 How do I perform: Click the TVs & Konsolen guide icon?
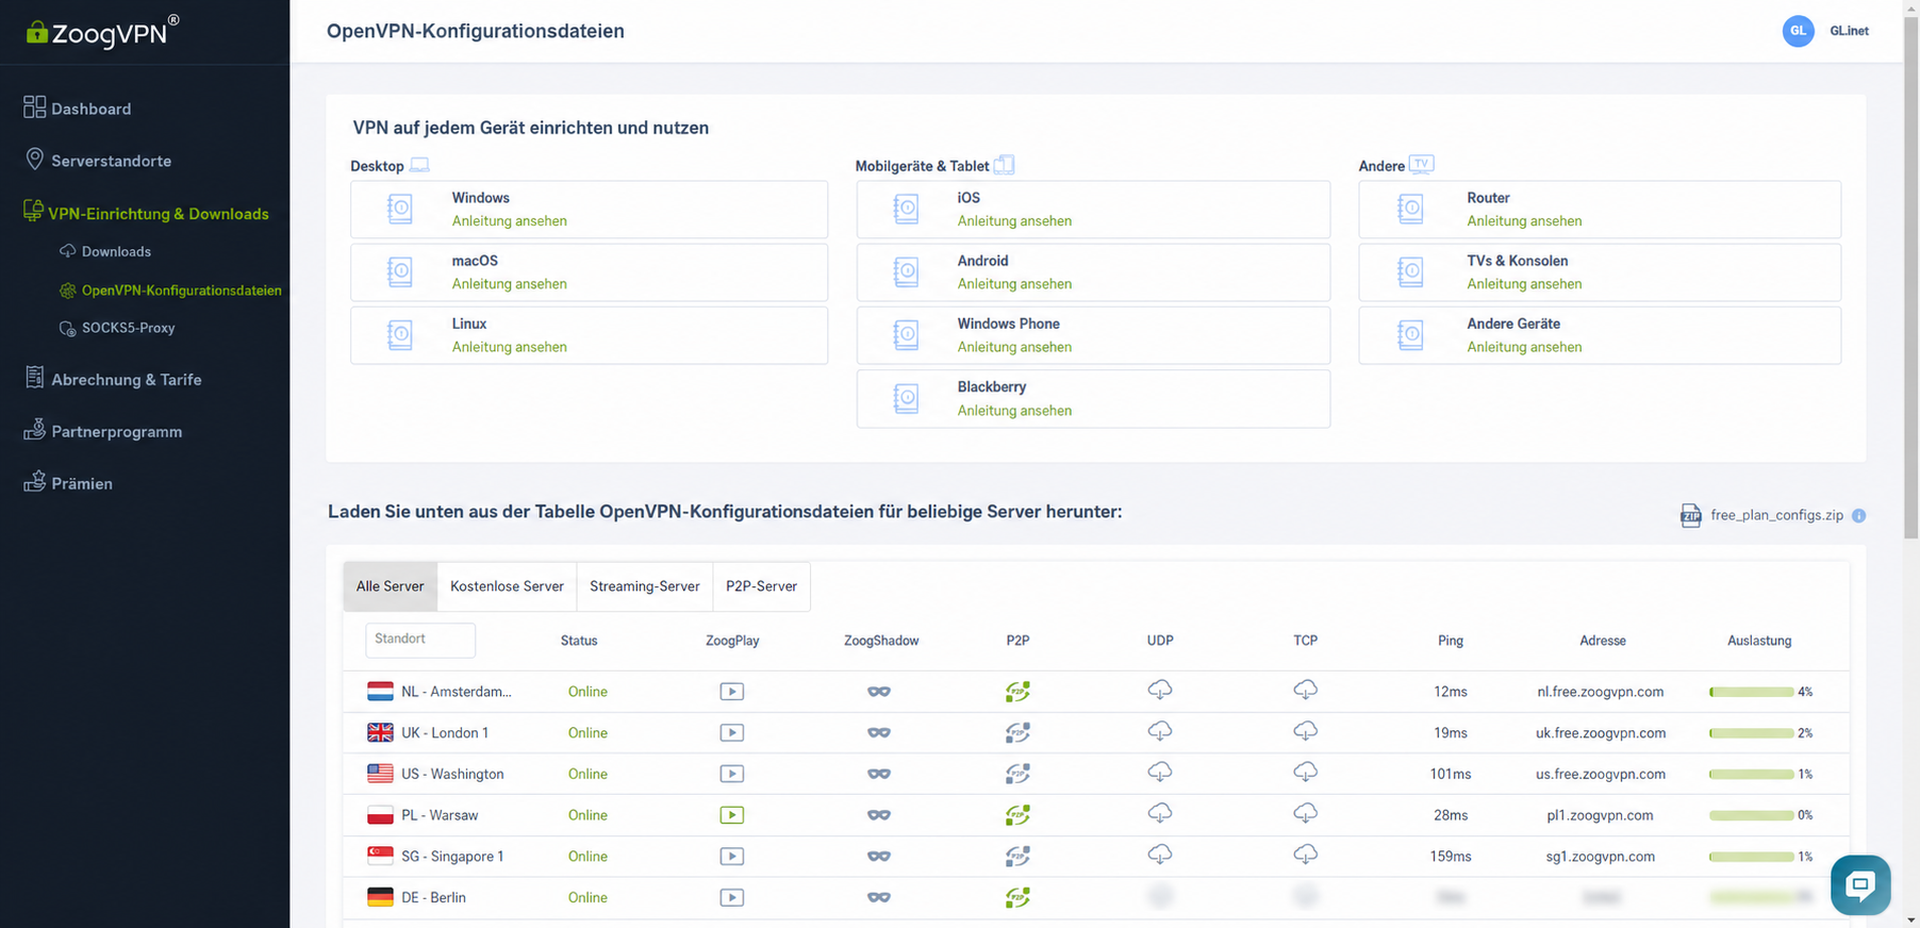tap(1411, 272)
